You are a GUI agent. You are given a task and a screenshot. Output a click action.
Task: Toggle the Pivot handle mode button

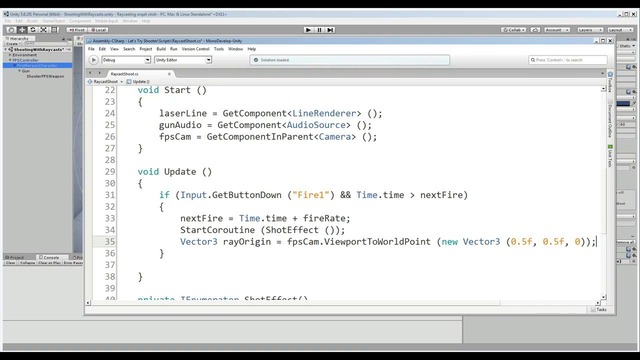pos(76,30)
